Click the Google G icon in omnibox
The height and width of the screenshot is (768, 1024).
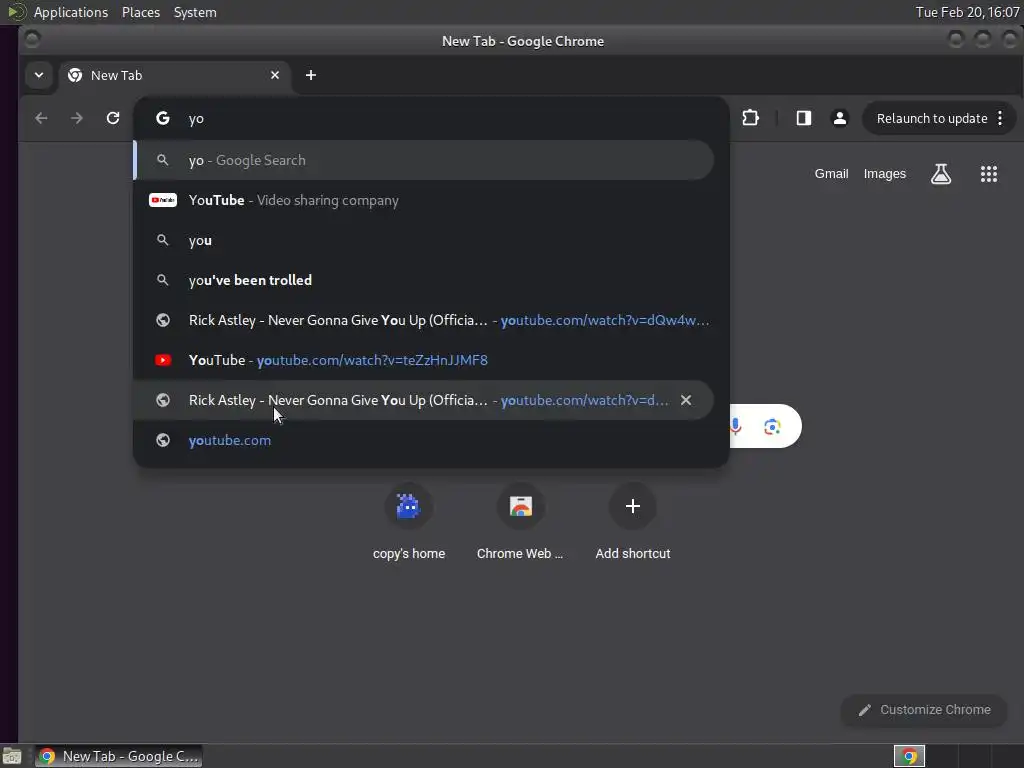(x=163, y=118)
